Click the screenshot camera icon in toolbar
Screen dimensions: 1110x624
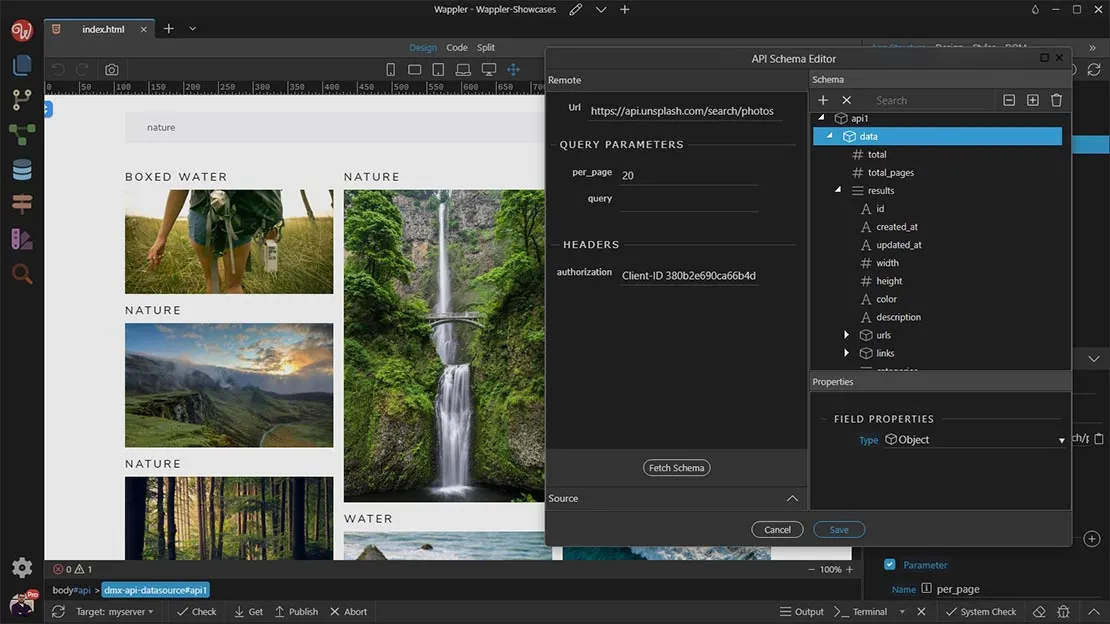tap(111, 70)
